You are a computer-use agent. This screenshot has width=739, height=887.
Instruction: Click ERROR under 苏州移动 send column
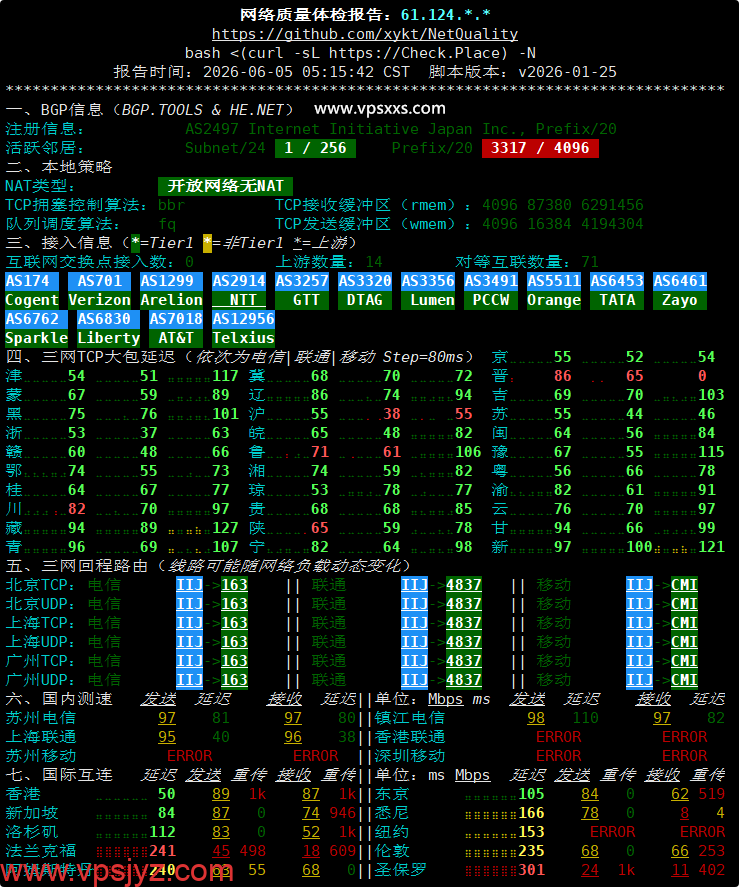click(x=190, y=756)
